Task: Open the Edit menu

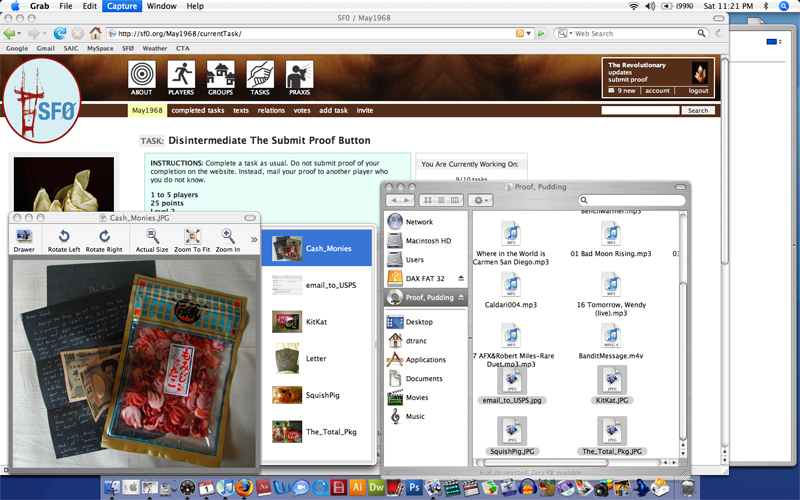Action: [x=89, y=6]
